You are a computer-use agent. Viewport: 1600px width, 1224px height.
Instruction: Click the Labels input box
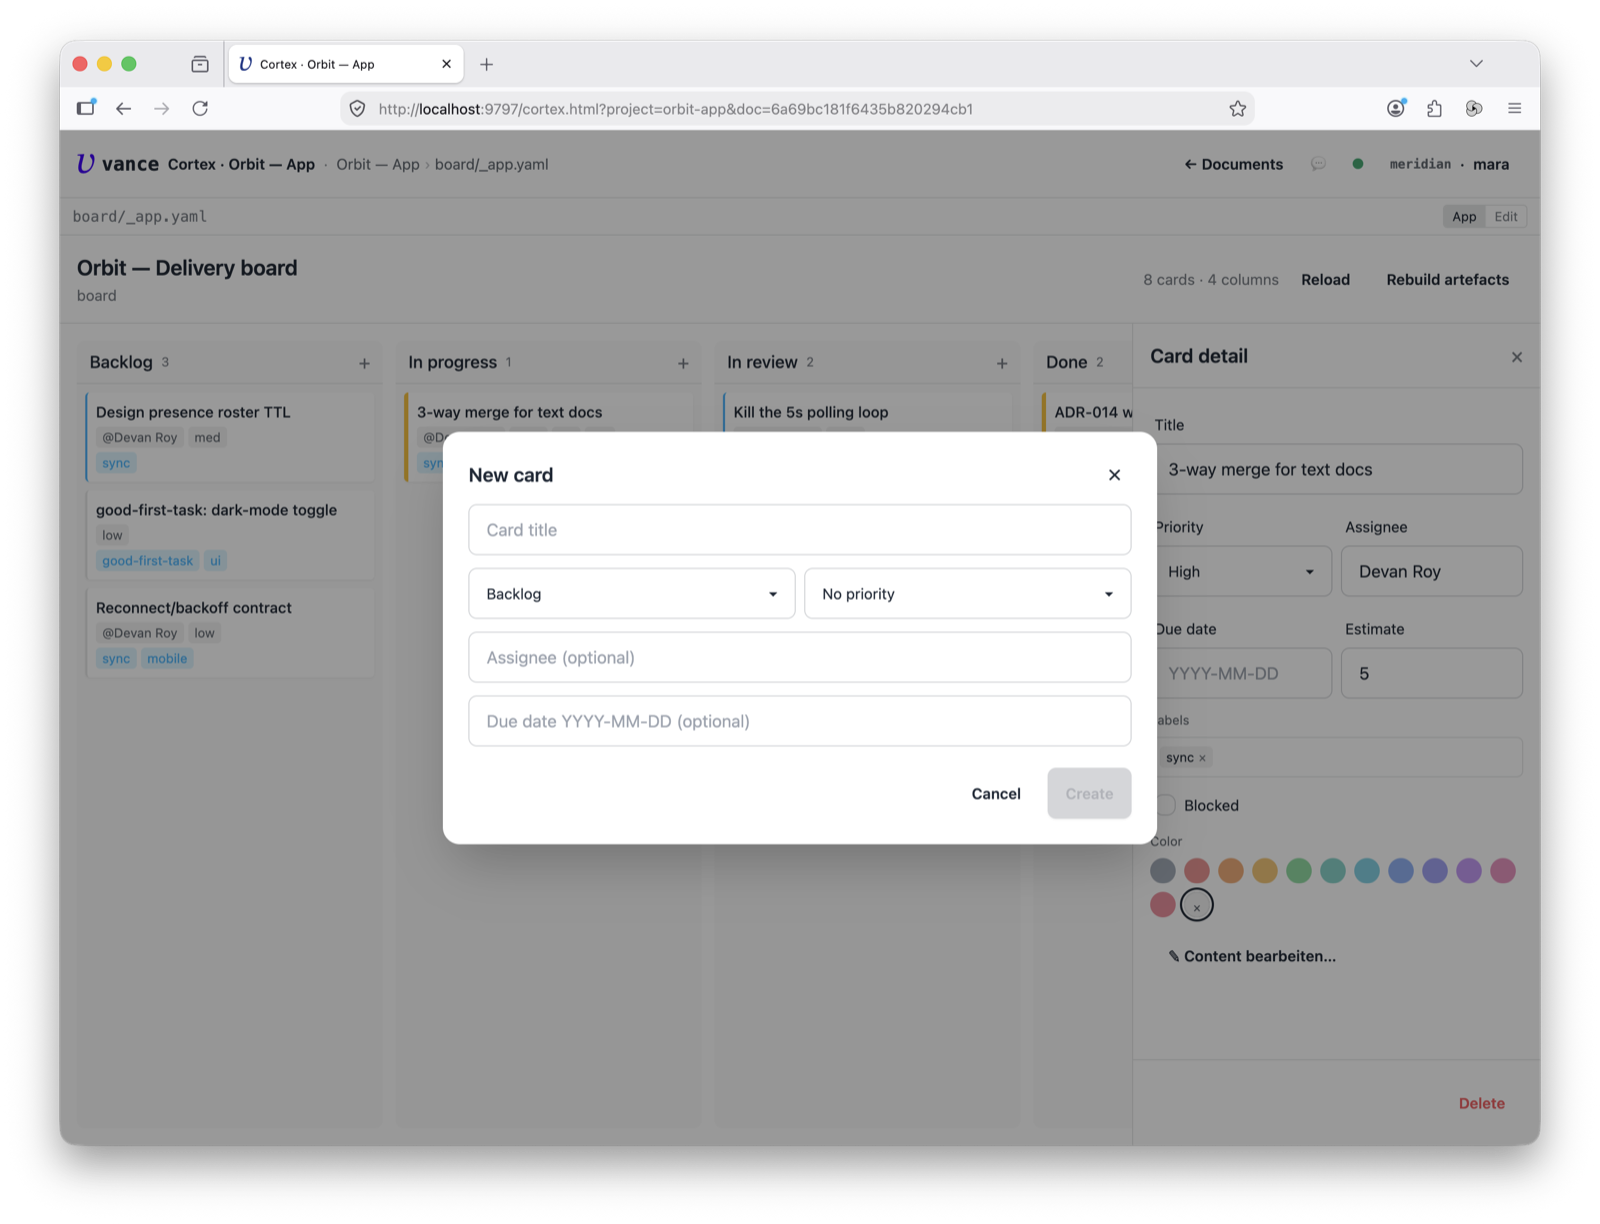(1339, 757)
